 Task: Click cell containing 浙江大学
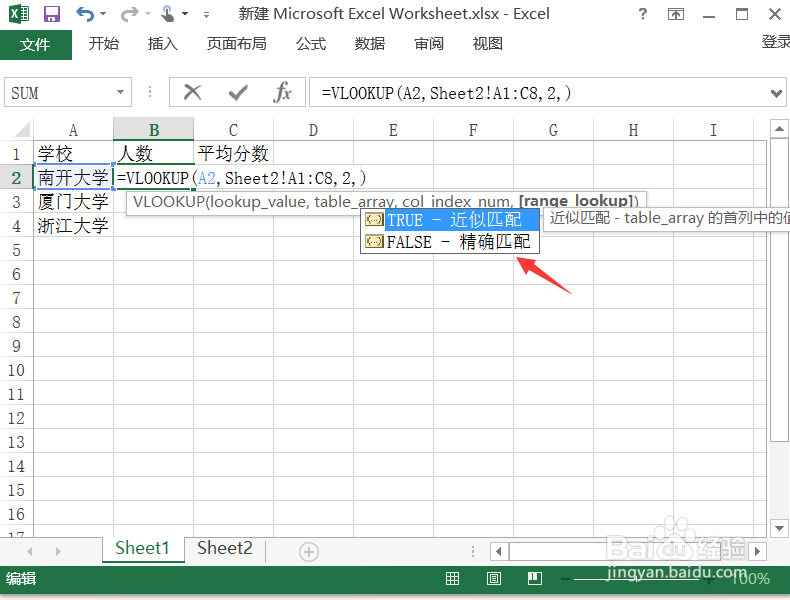tap(74, 226)
